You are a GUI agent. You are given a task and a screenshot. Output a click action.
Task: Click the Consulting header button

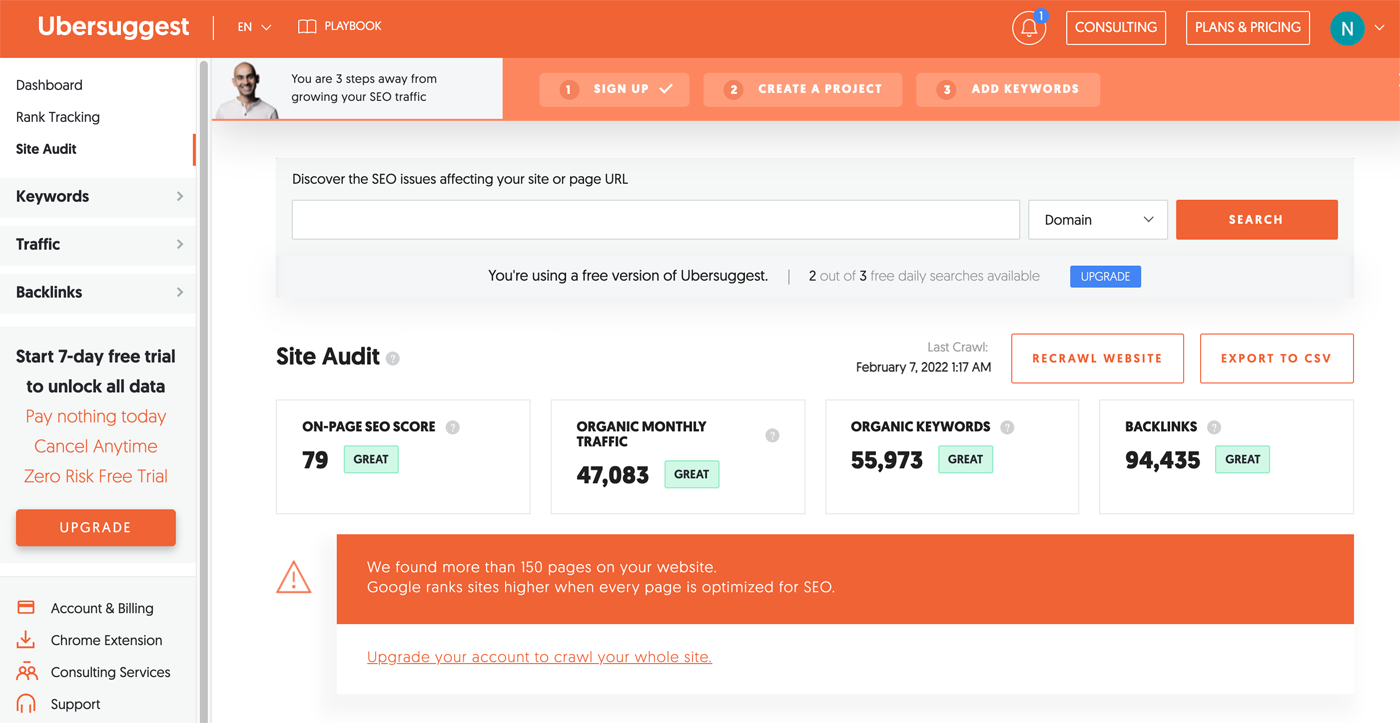[x=1116, y=27]
